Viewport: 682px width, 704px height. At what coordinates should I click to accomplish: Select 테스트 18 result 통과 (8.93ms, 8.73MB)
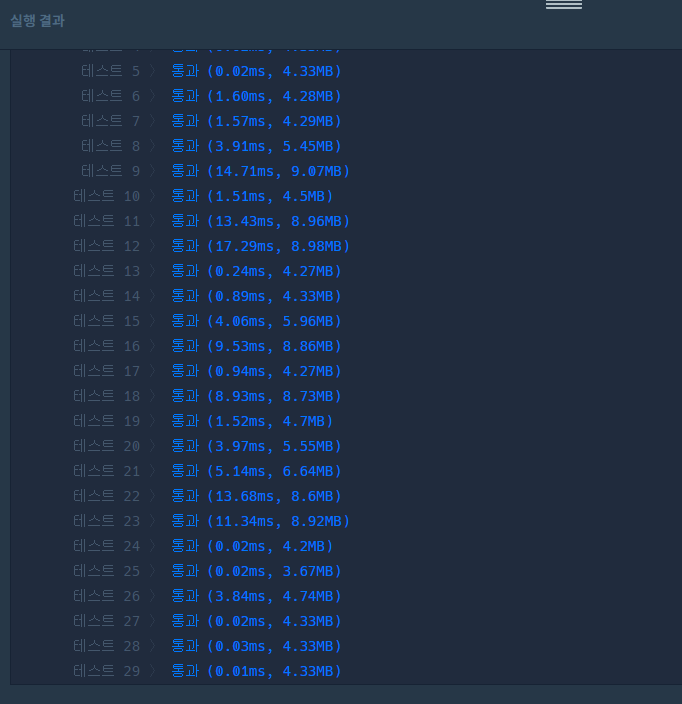pyautogui.click(x=256, y=396)
